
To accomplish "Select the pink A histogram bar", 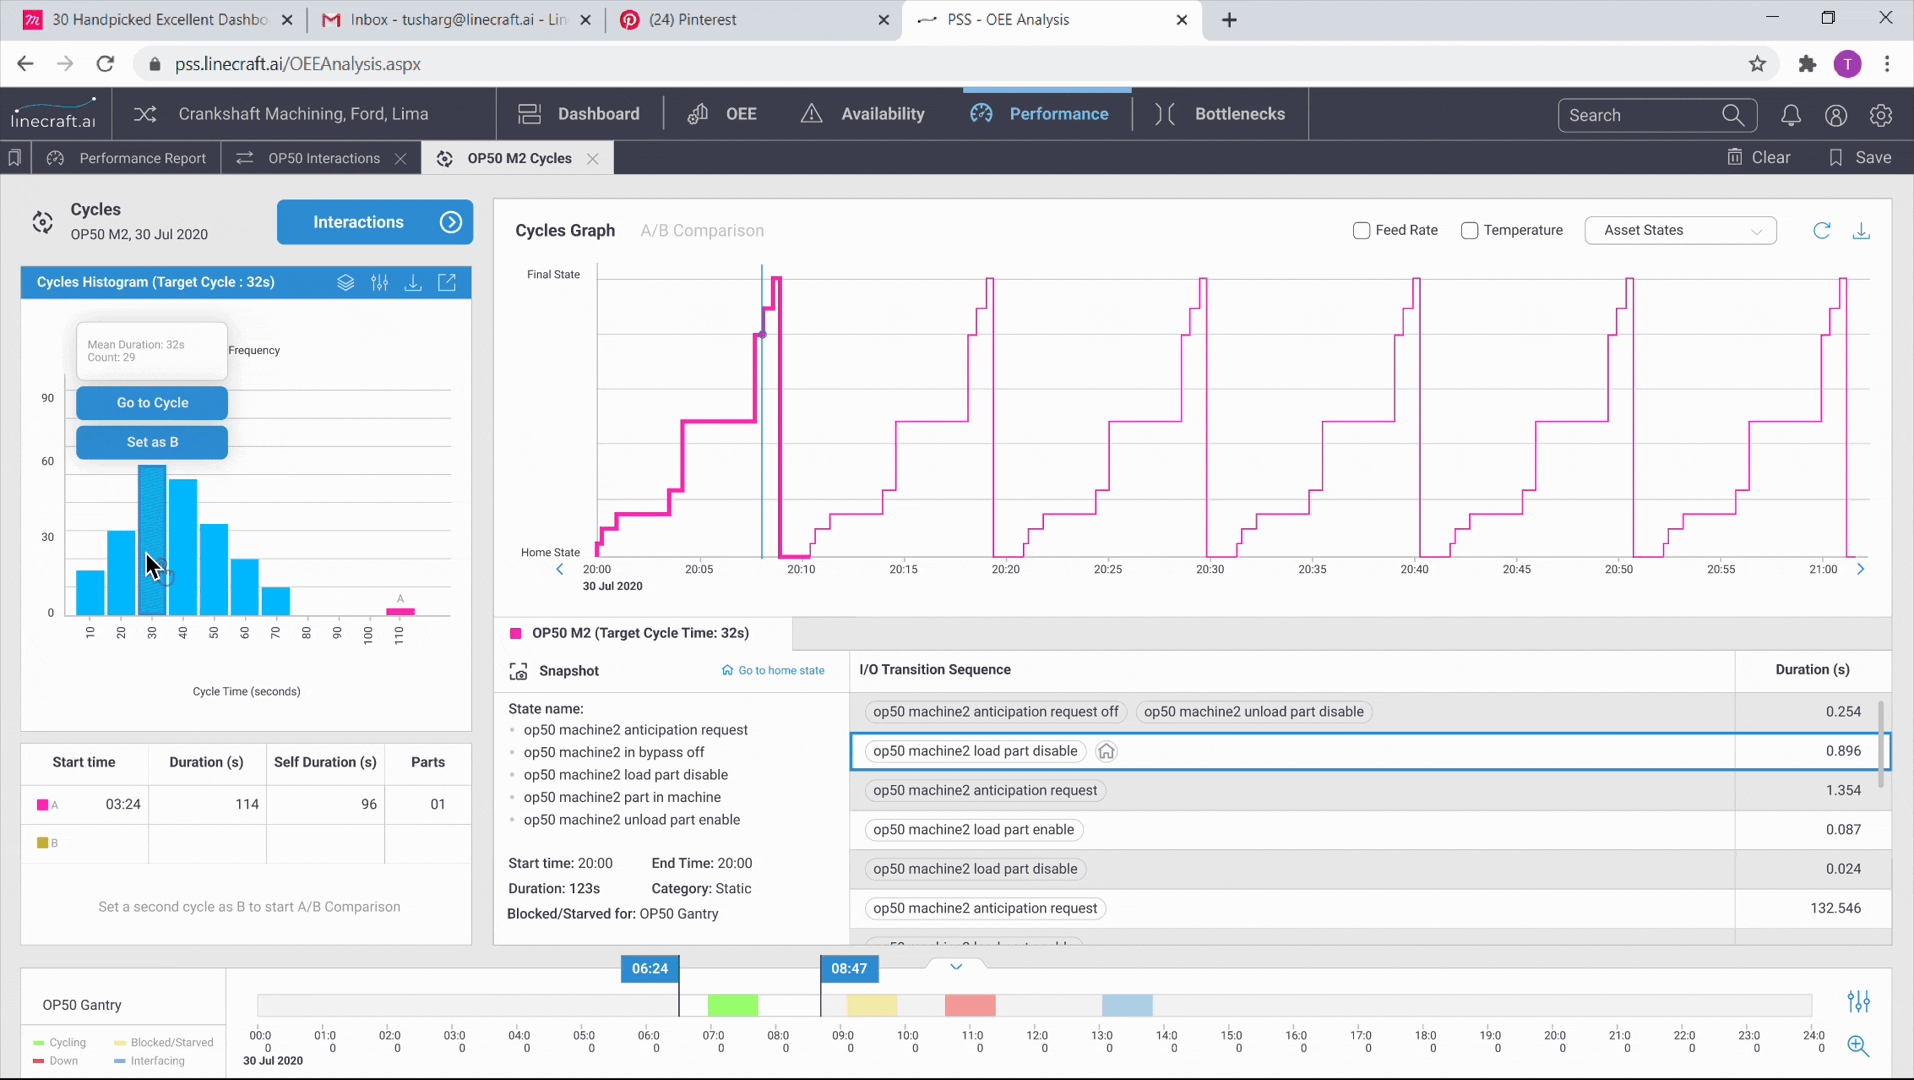I will point(400,611).
